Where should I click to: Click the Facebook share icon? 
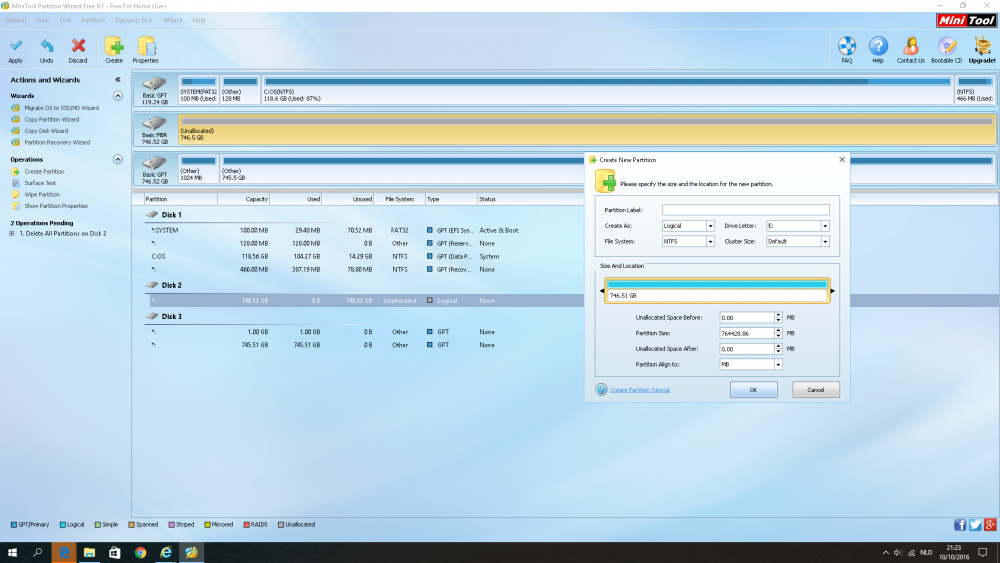(x=960, y=524)
